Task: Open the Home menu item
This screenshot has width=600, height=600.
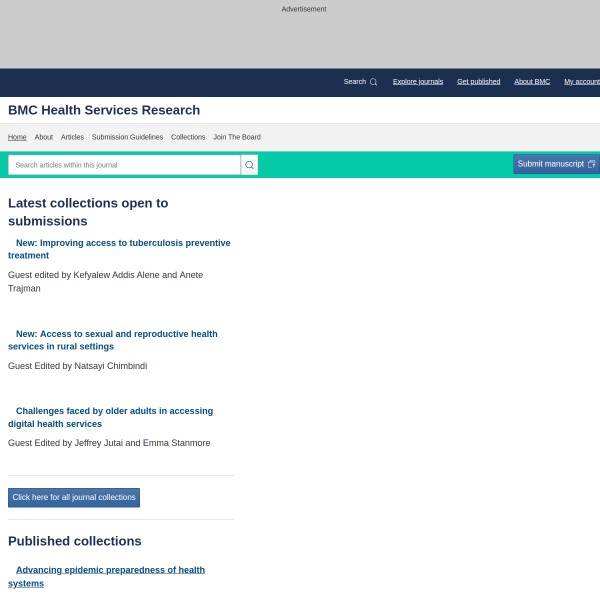Action: [17, 137]
